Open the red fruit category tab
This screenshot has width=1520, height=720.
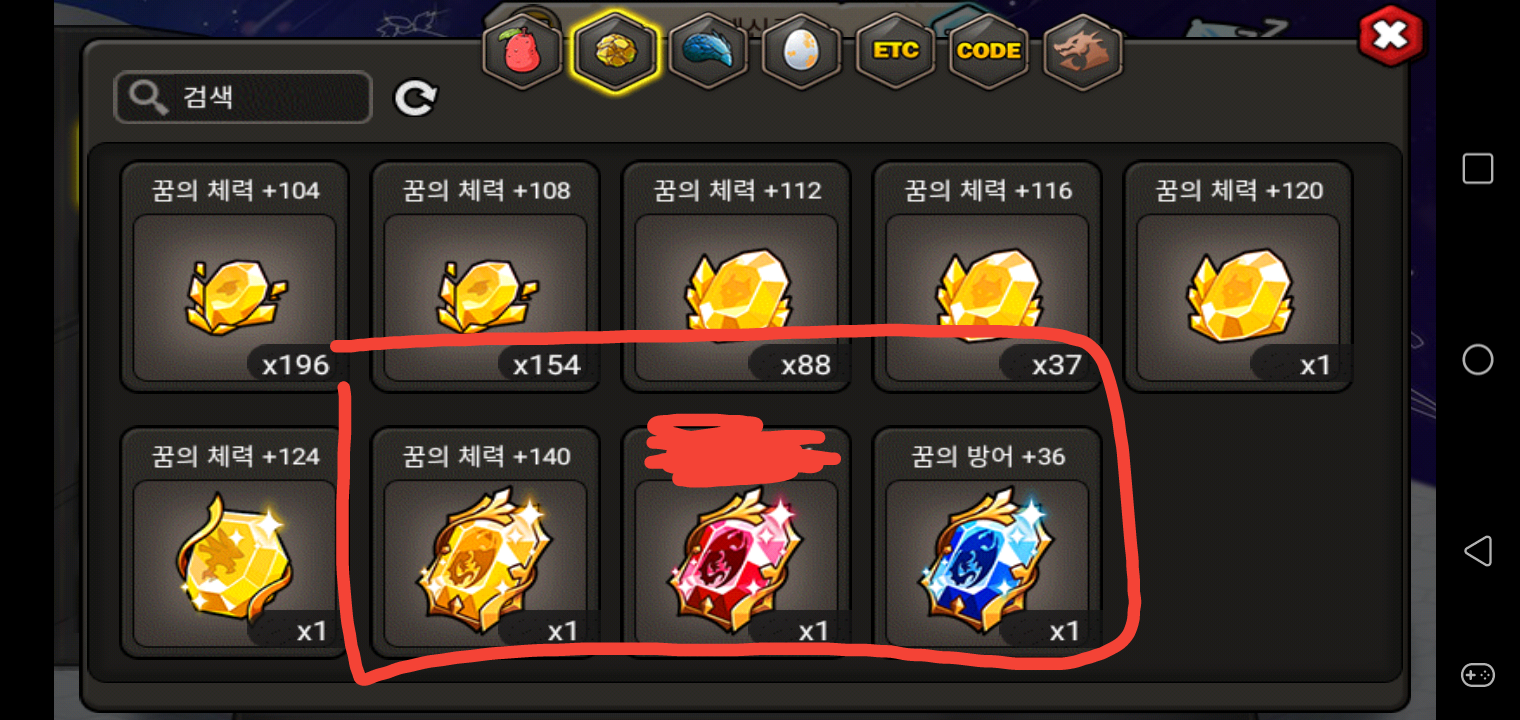[x=521, y=51]
